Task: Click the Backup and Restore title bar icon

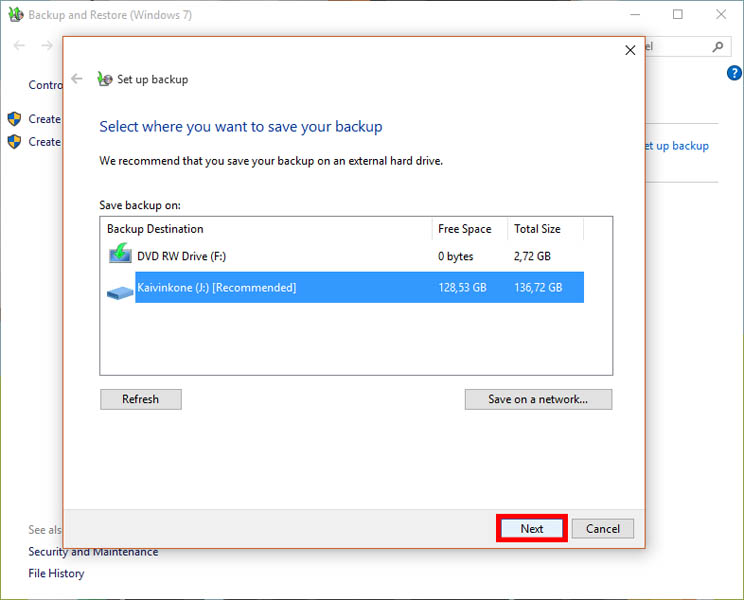Action: 15,15
